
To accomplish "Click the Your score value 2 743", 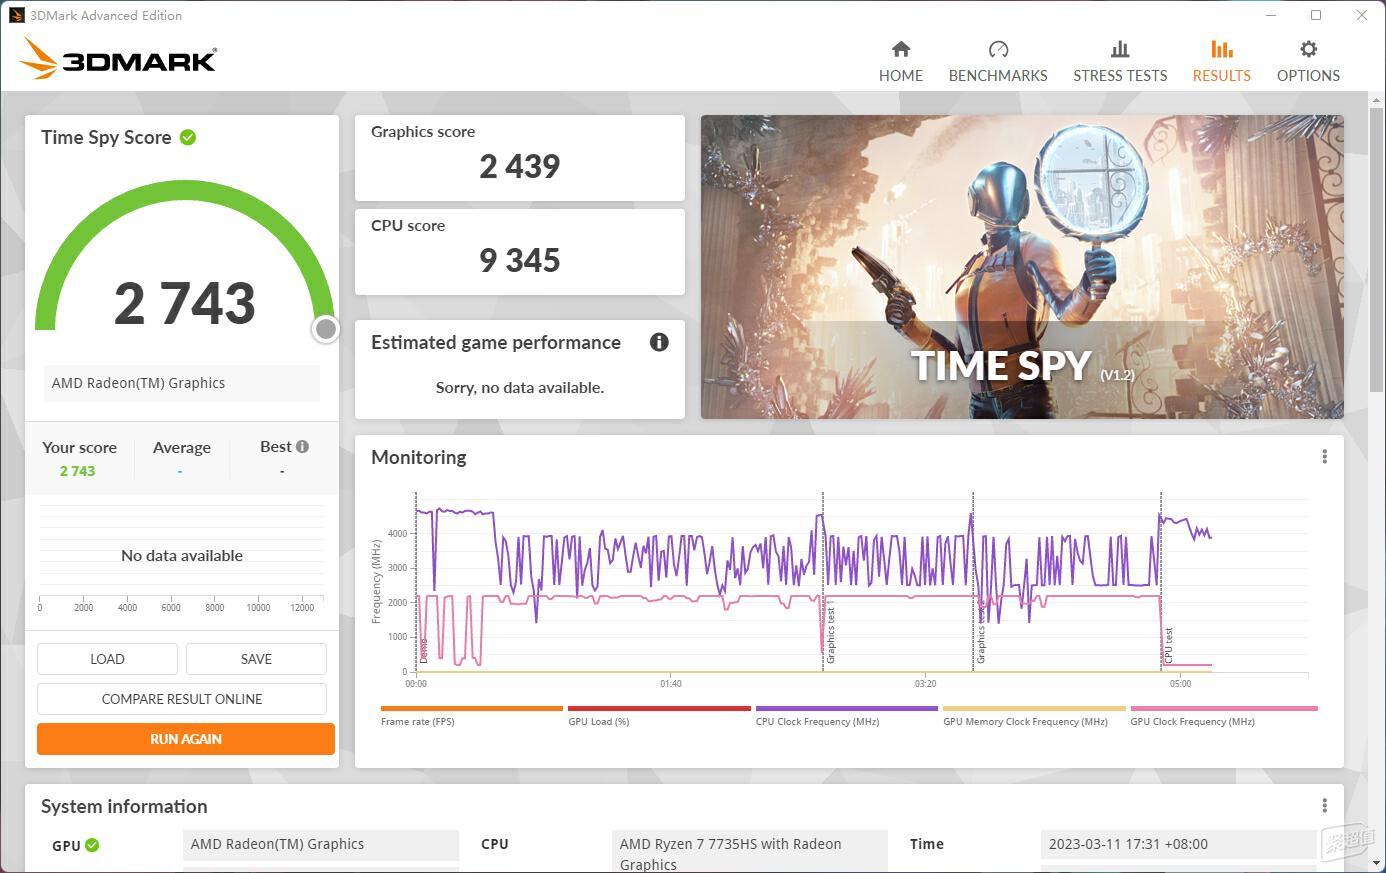I will 77,471.
